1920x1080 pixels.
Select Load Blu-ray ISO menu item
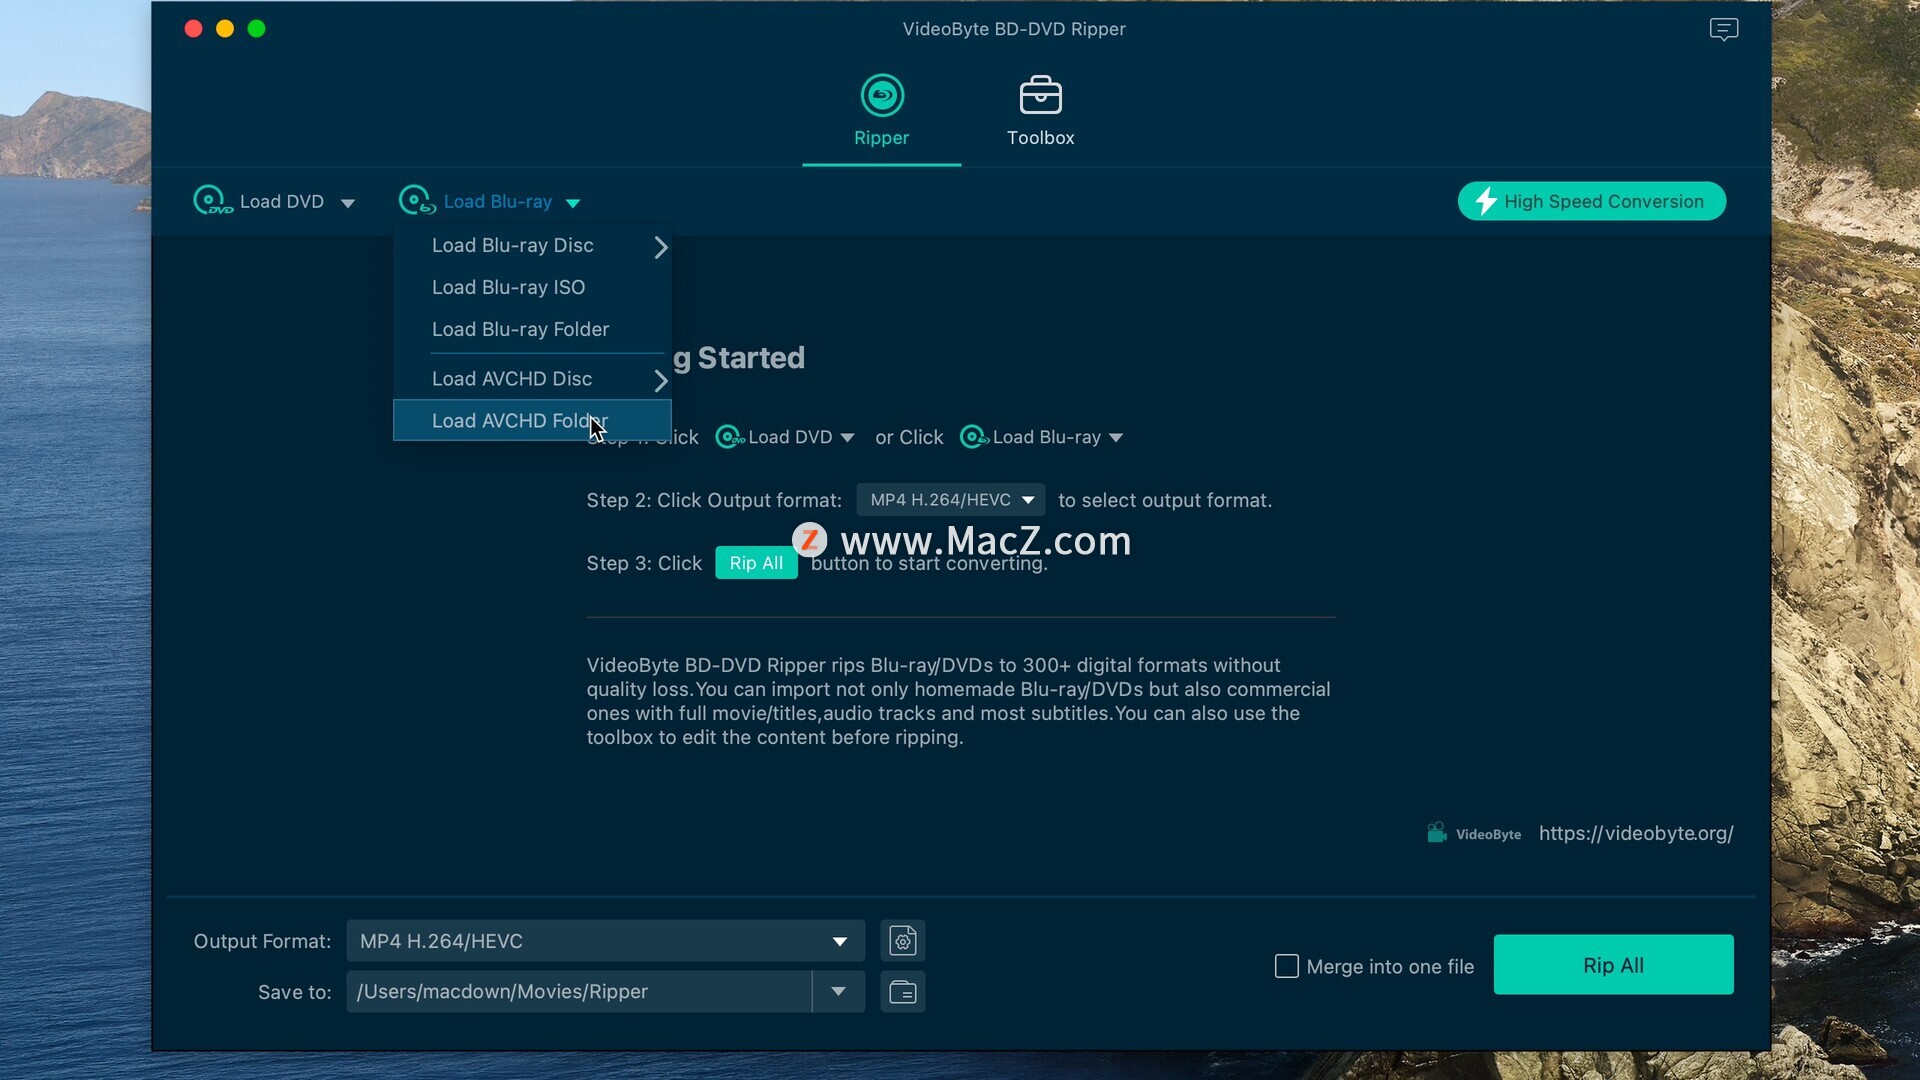508,288
